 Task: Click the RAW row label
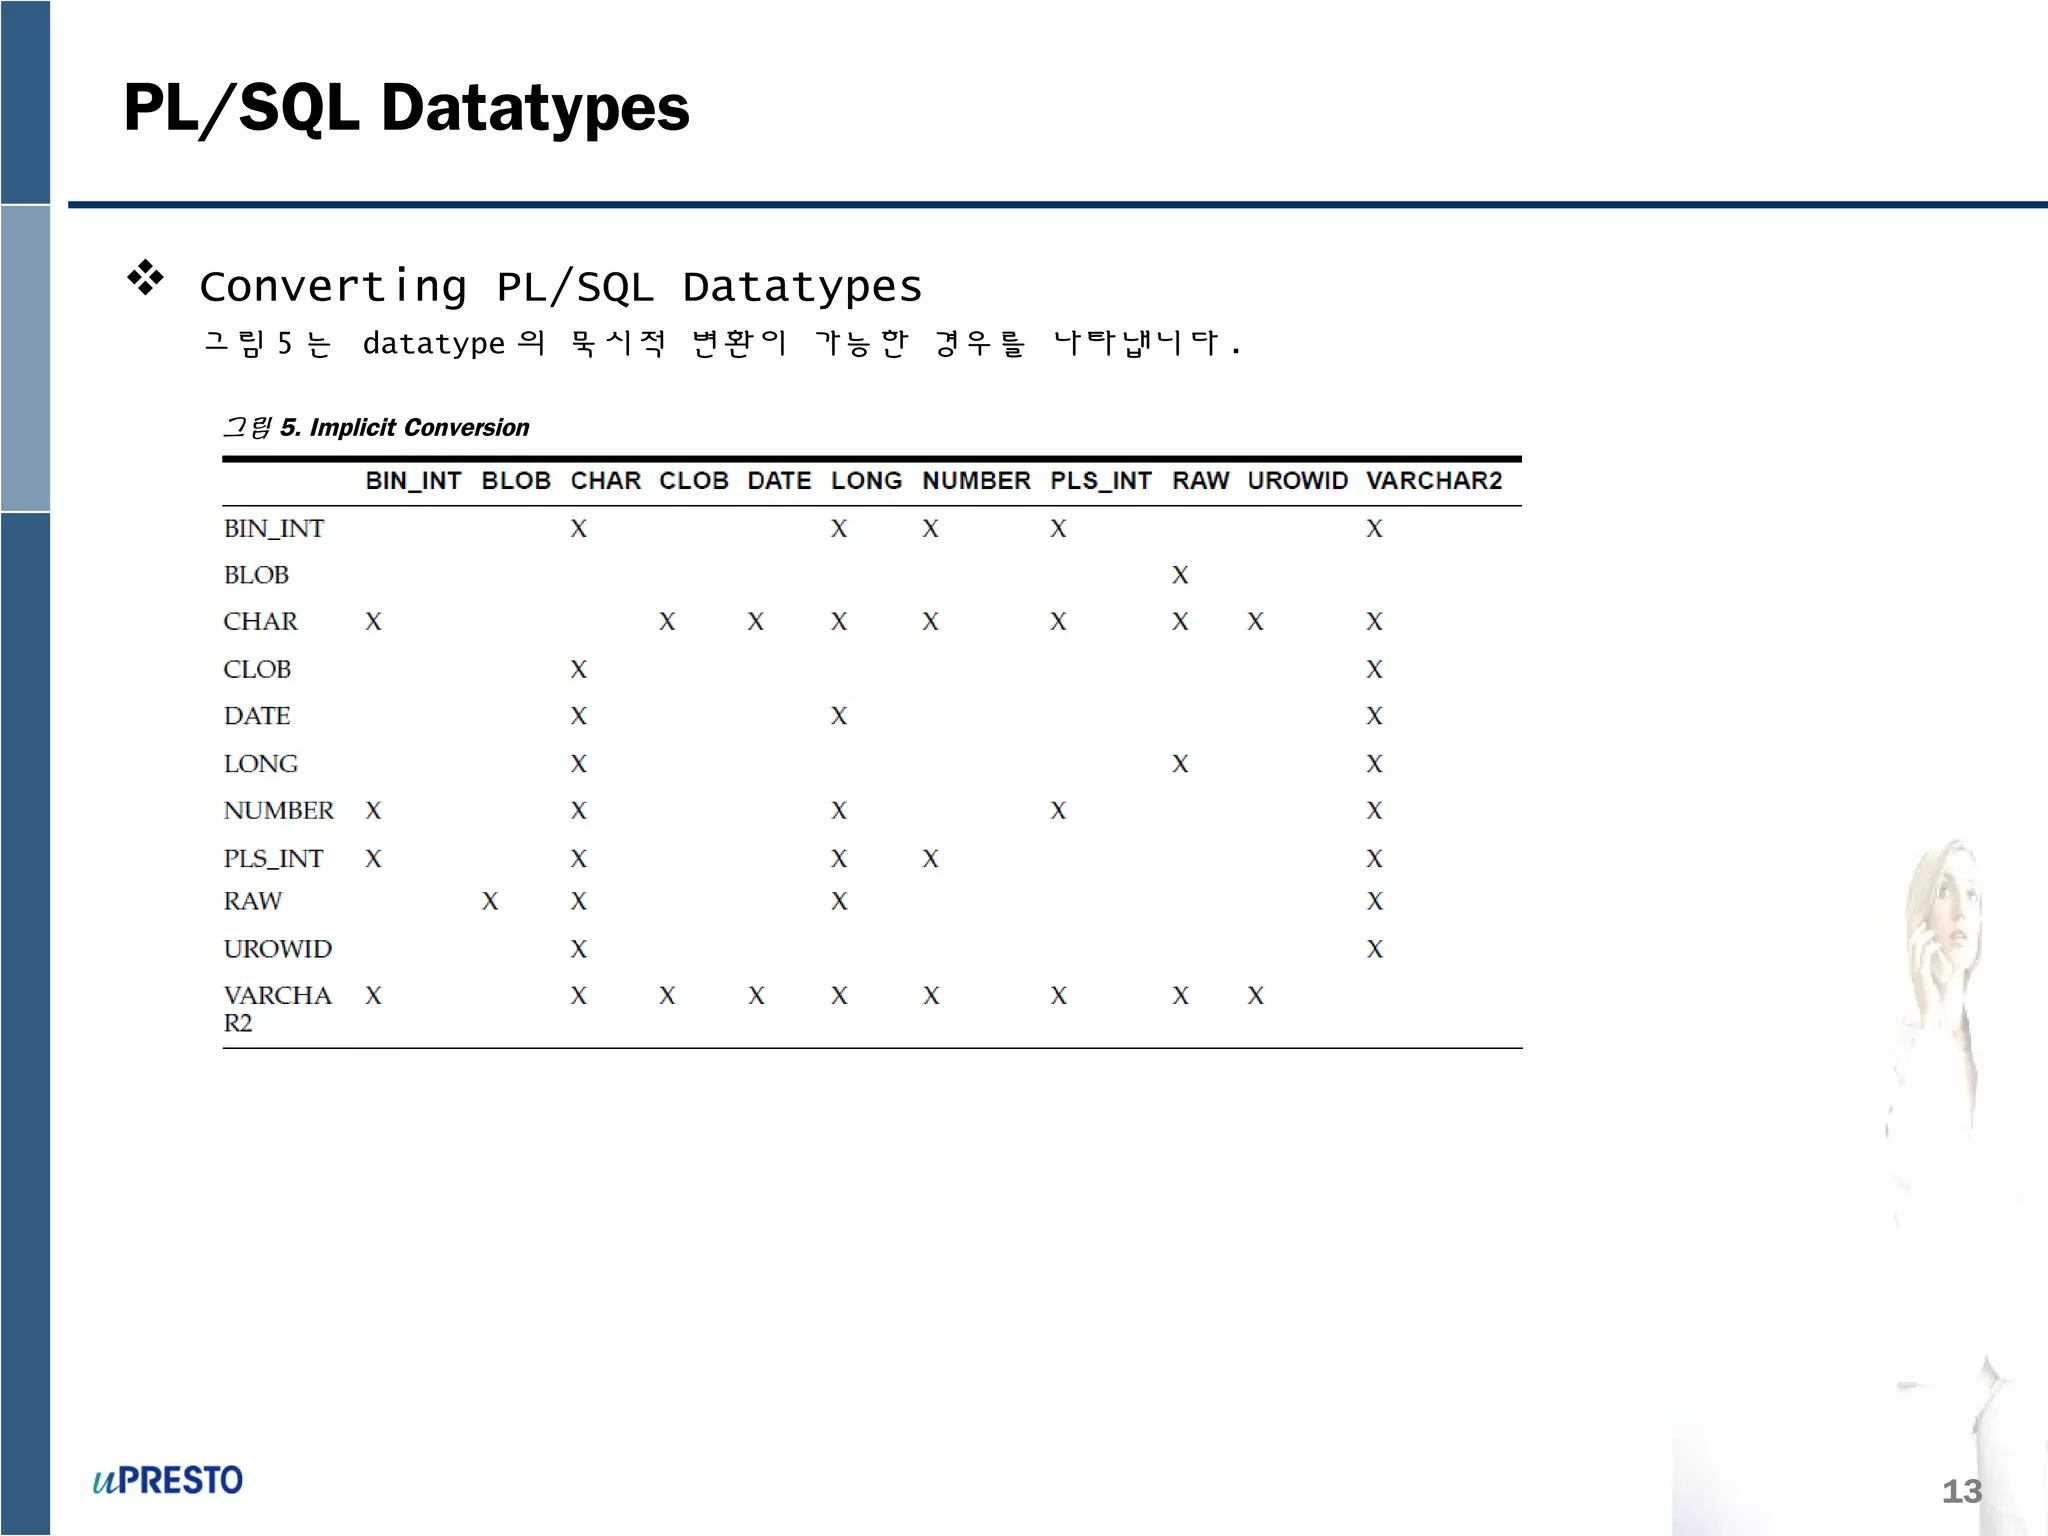click(253, 902)
